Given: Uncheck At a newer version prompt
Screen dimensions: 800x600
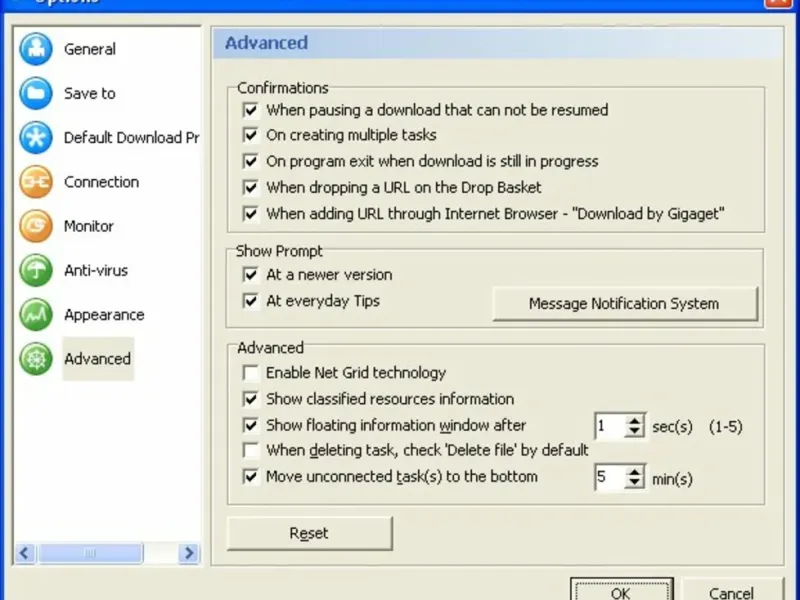Looking at the screenshot, I should 251,275.
